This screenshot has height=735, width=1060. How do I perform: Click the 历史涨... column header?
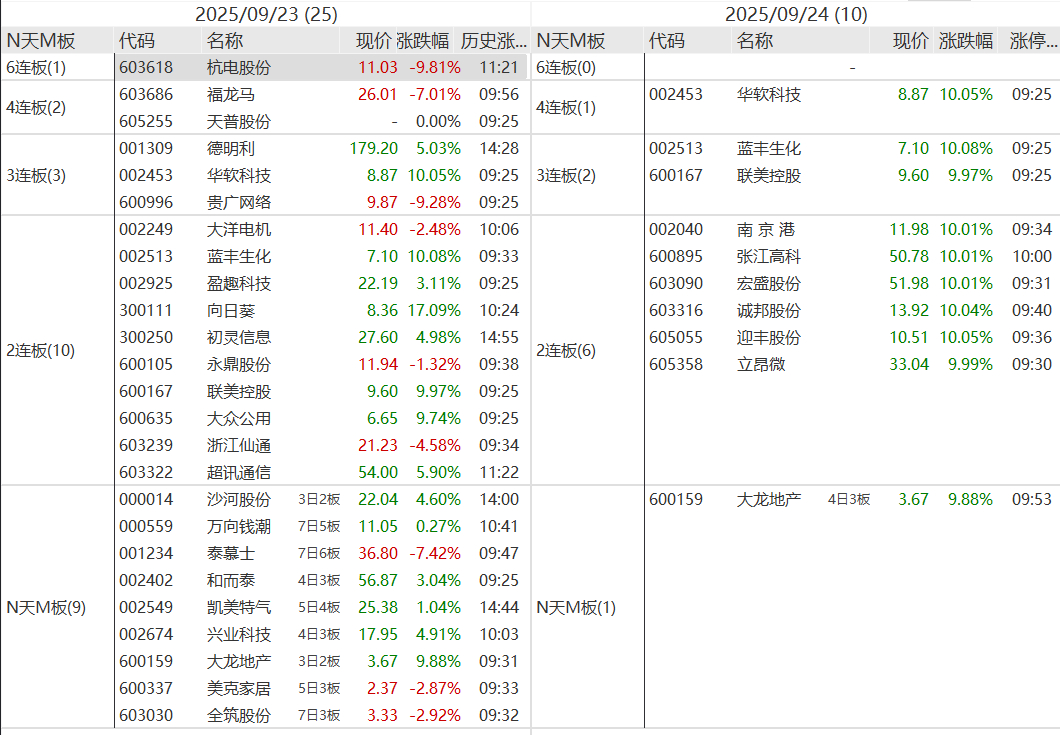click(493, 41)
